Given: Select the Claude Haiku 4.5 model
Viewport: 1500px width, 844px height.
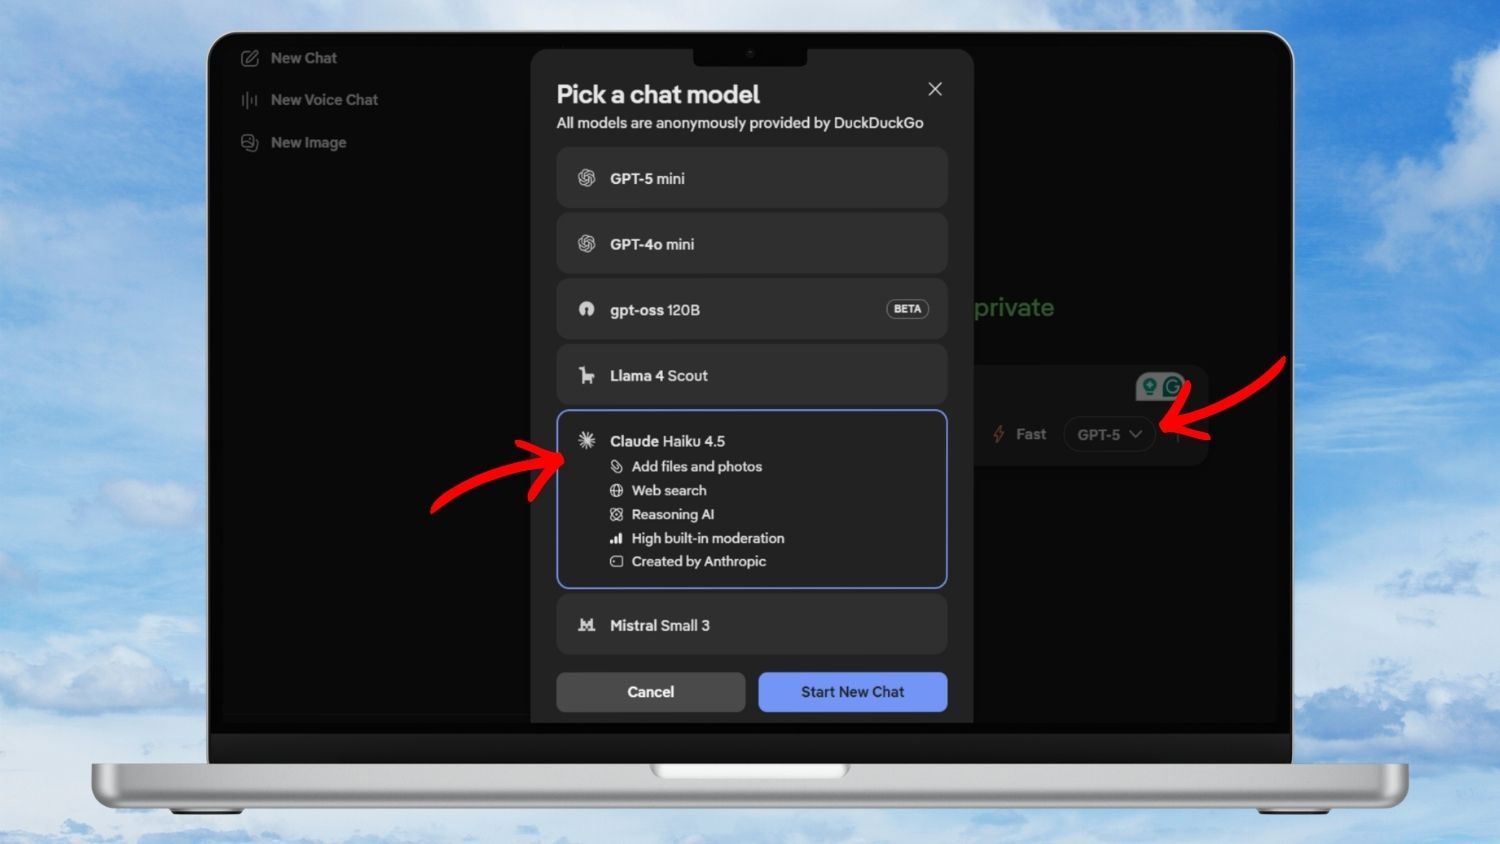Looking at the screenshot, I should pyautogui.click(x=752, y=499).
